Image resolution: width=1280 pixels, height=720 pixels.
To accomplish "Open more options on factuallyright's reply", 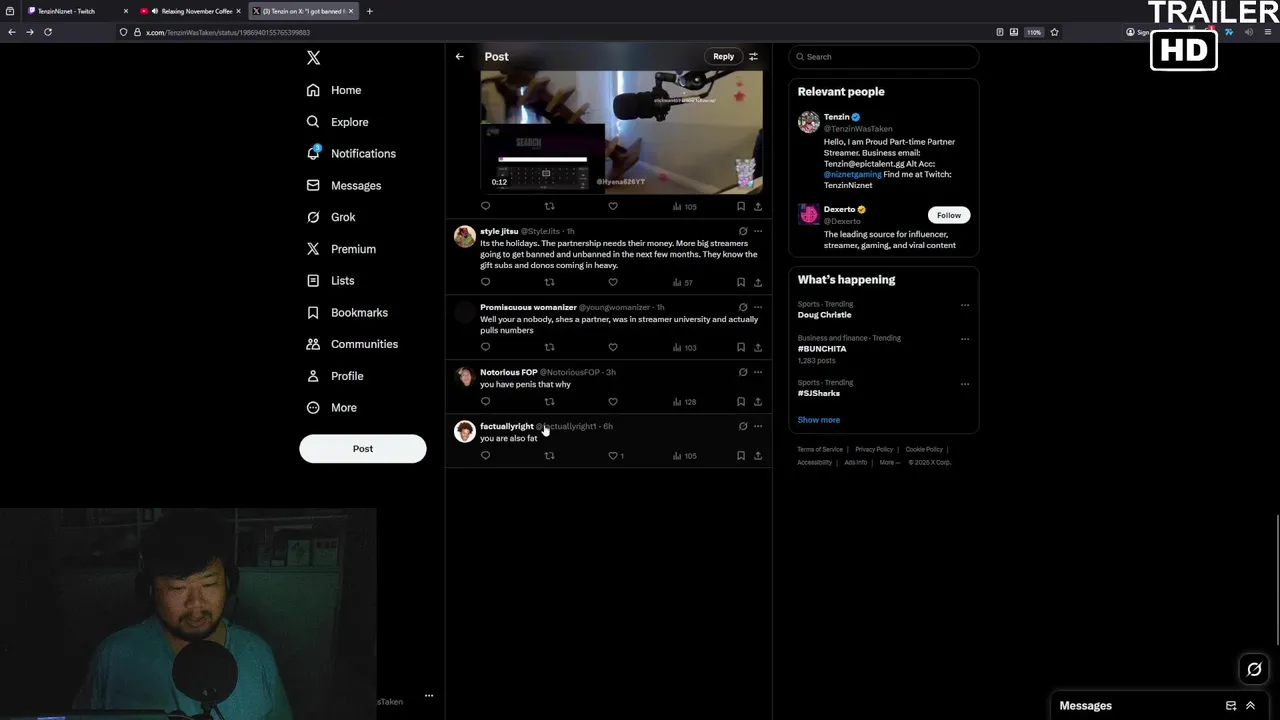I will [758, 426].
